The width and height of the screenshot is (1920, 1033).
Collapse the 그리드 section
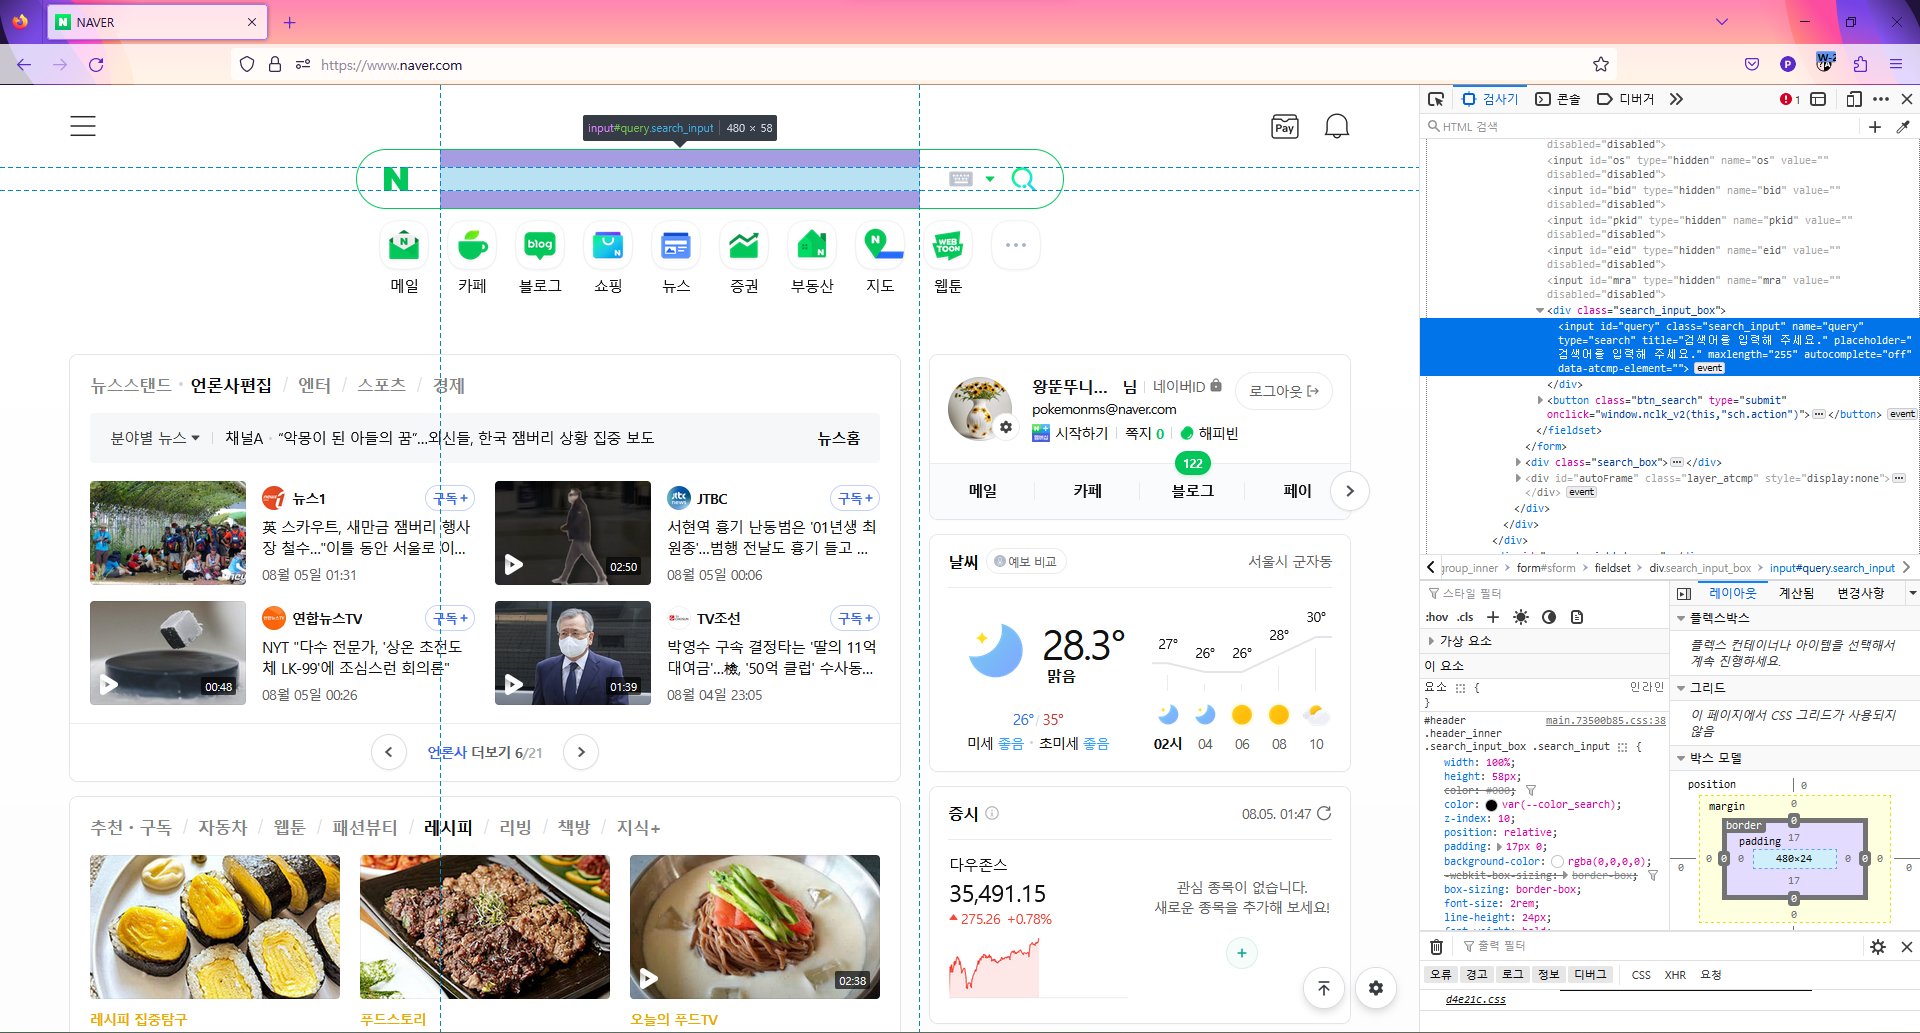pos(1681,688)
